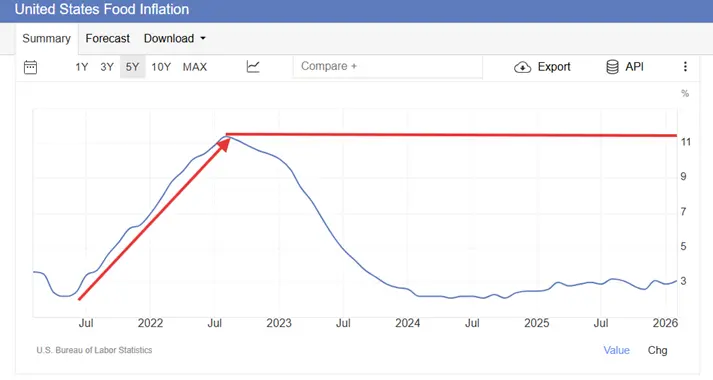Viewport: 713px width, 380px height.
Task: Click the 2022 x-axis label
Action: [x=150, y=323]
